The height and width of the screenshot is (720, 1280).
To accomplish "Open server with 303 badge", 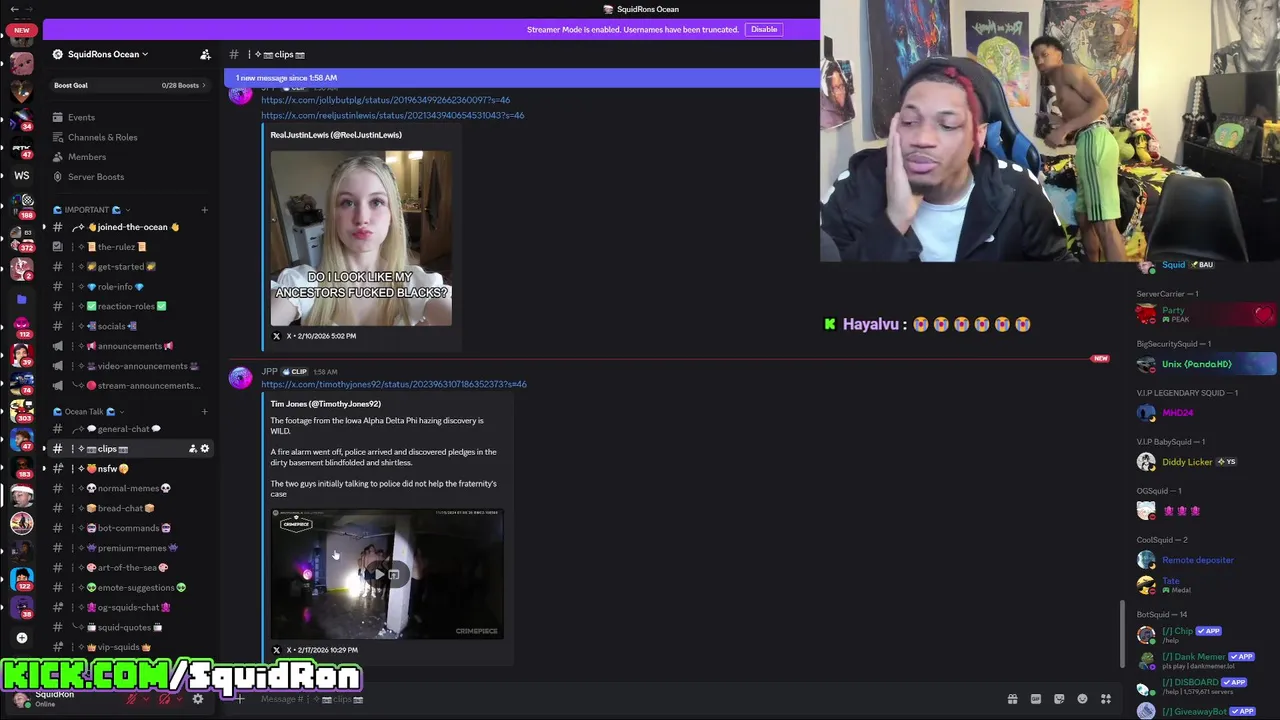I will (22, 412).
